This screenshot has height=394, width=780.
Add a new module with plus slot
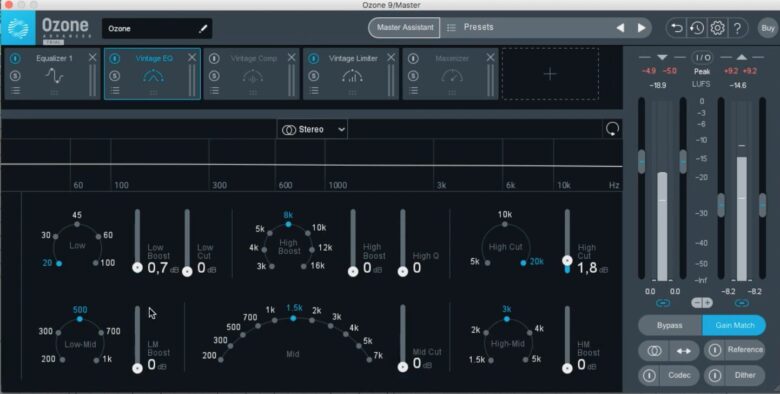[550, 74]
